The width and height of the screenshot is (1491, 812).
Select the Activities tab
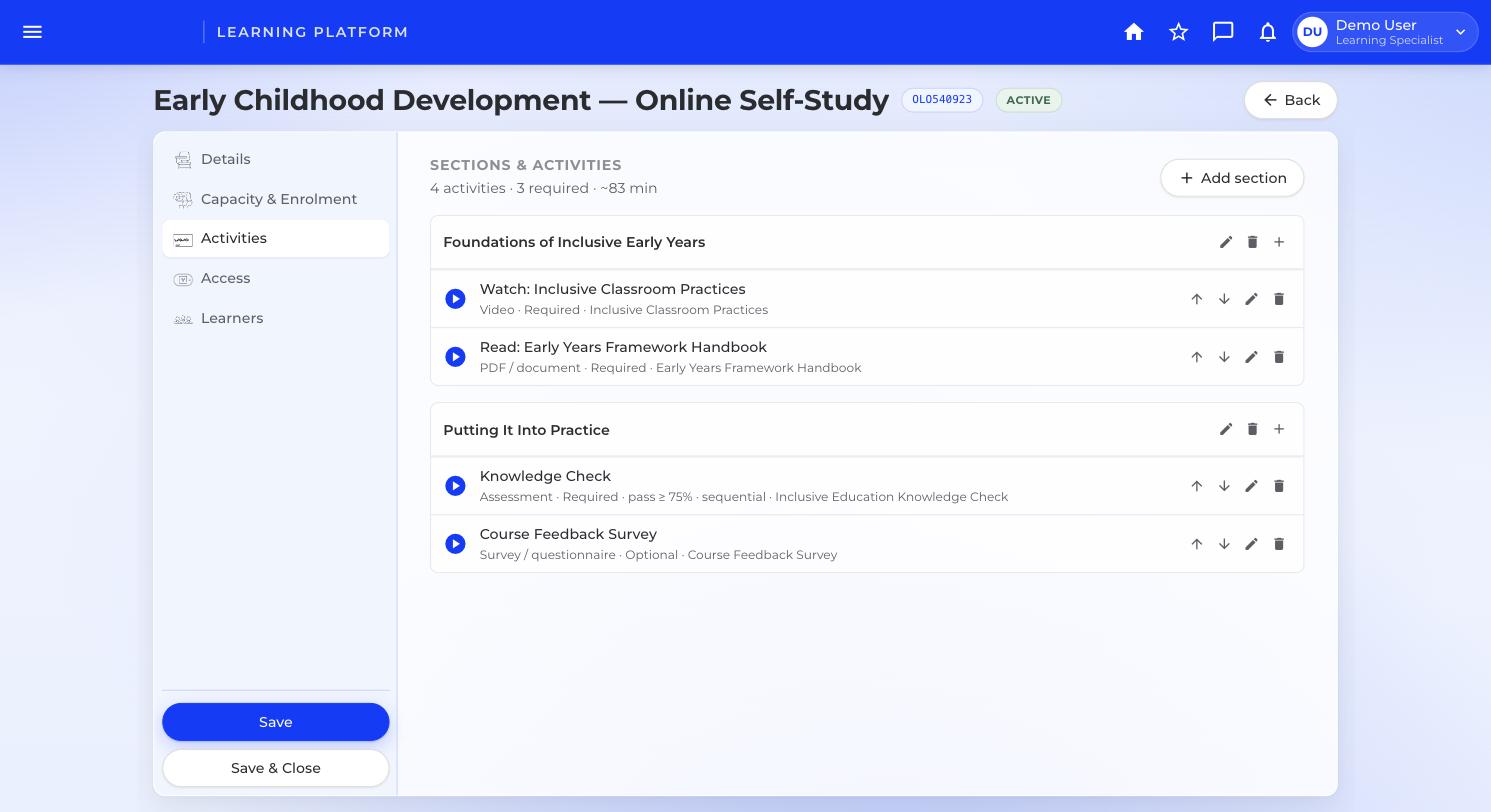tap(276, 238)
